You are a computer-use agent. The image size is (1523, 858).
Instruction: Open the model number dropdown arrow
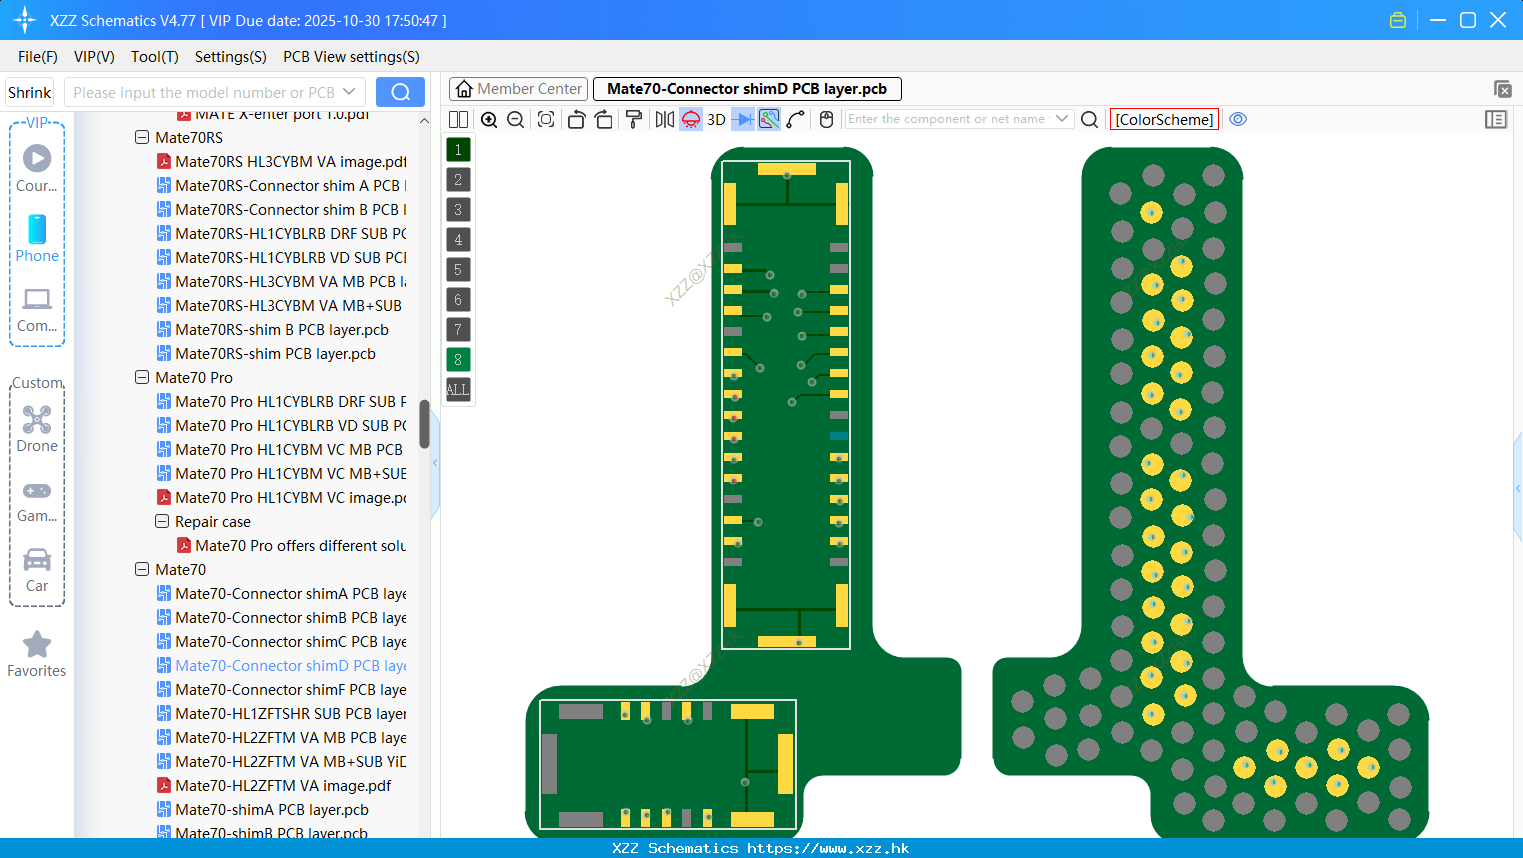click(x=349, y=92)
